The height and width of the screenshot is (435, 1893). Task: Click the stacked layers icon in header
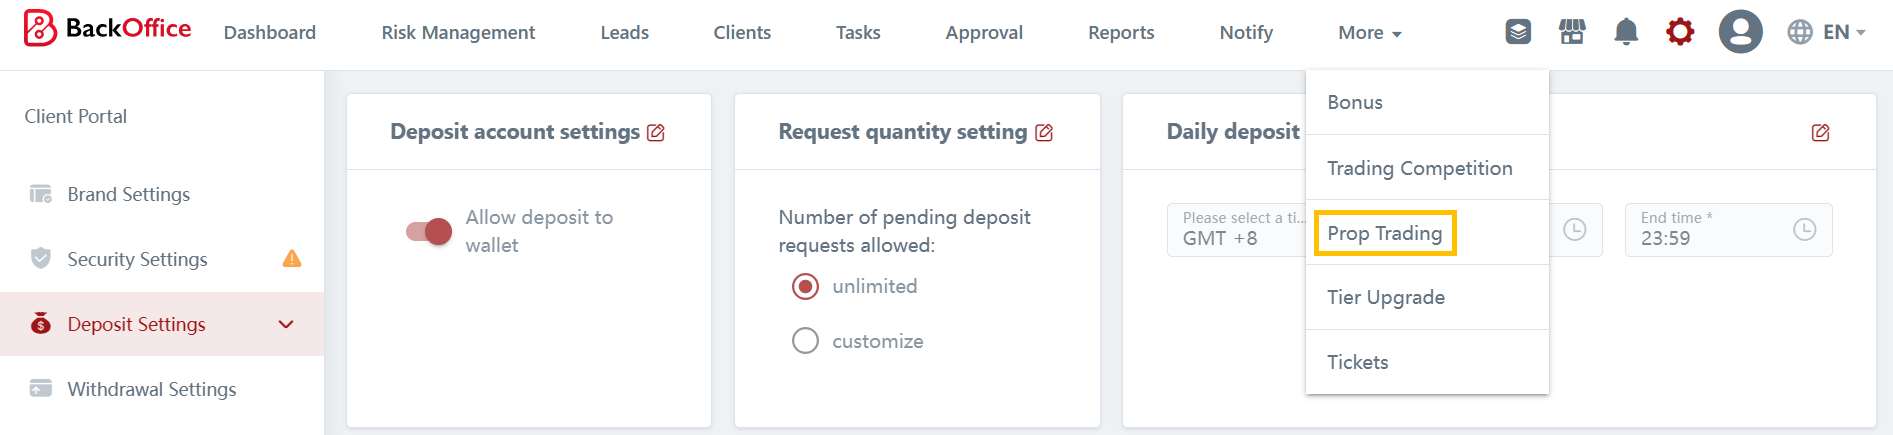[x=1518, y=32]
